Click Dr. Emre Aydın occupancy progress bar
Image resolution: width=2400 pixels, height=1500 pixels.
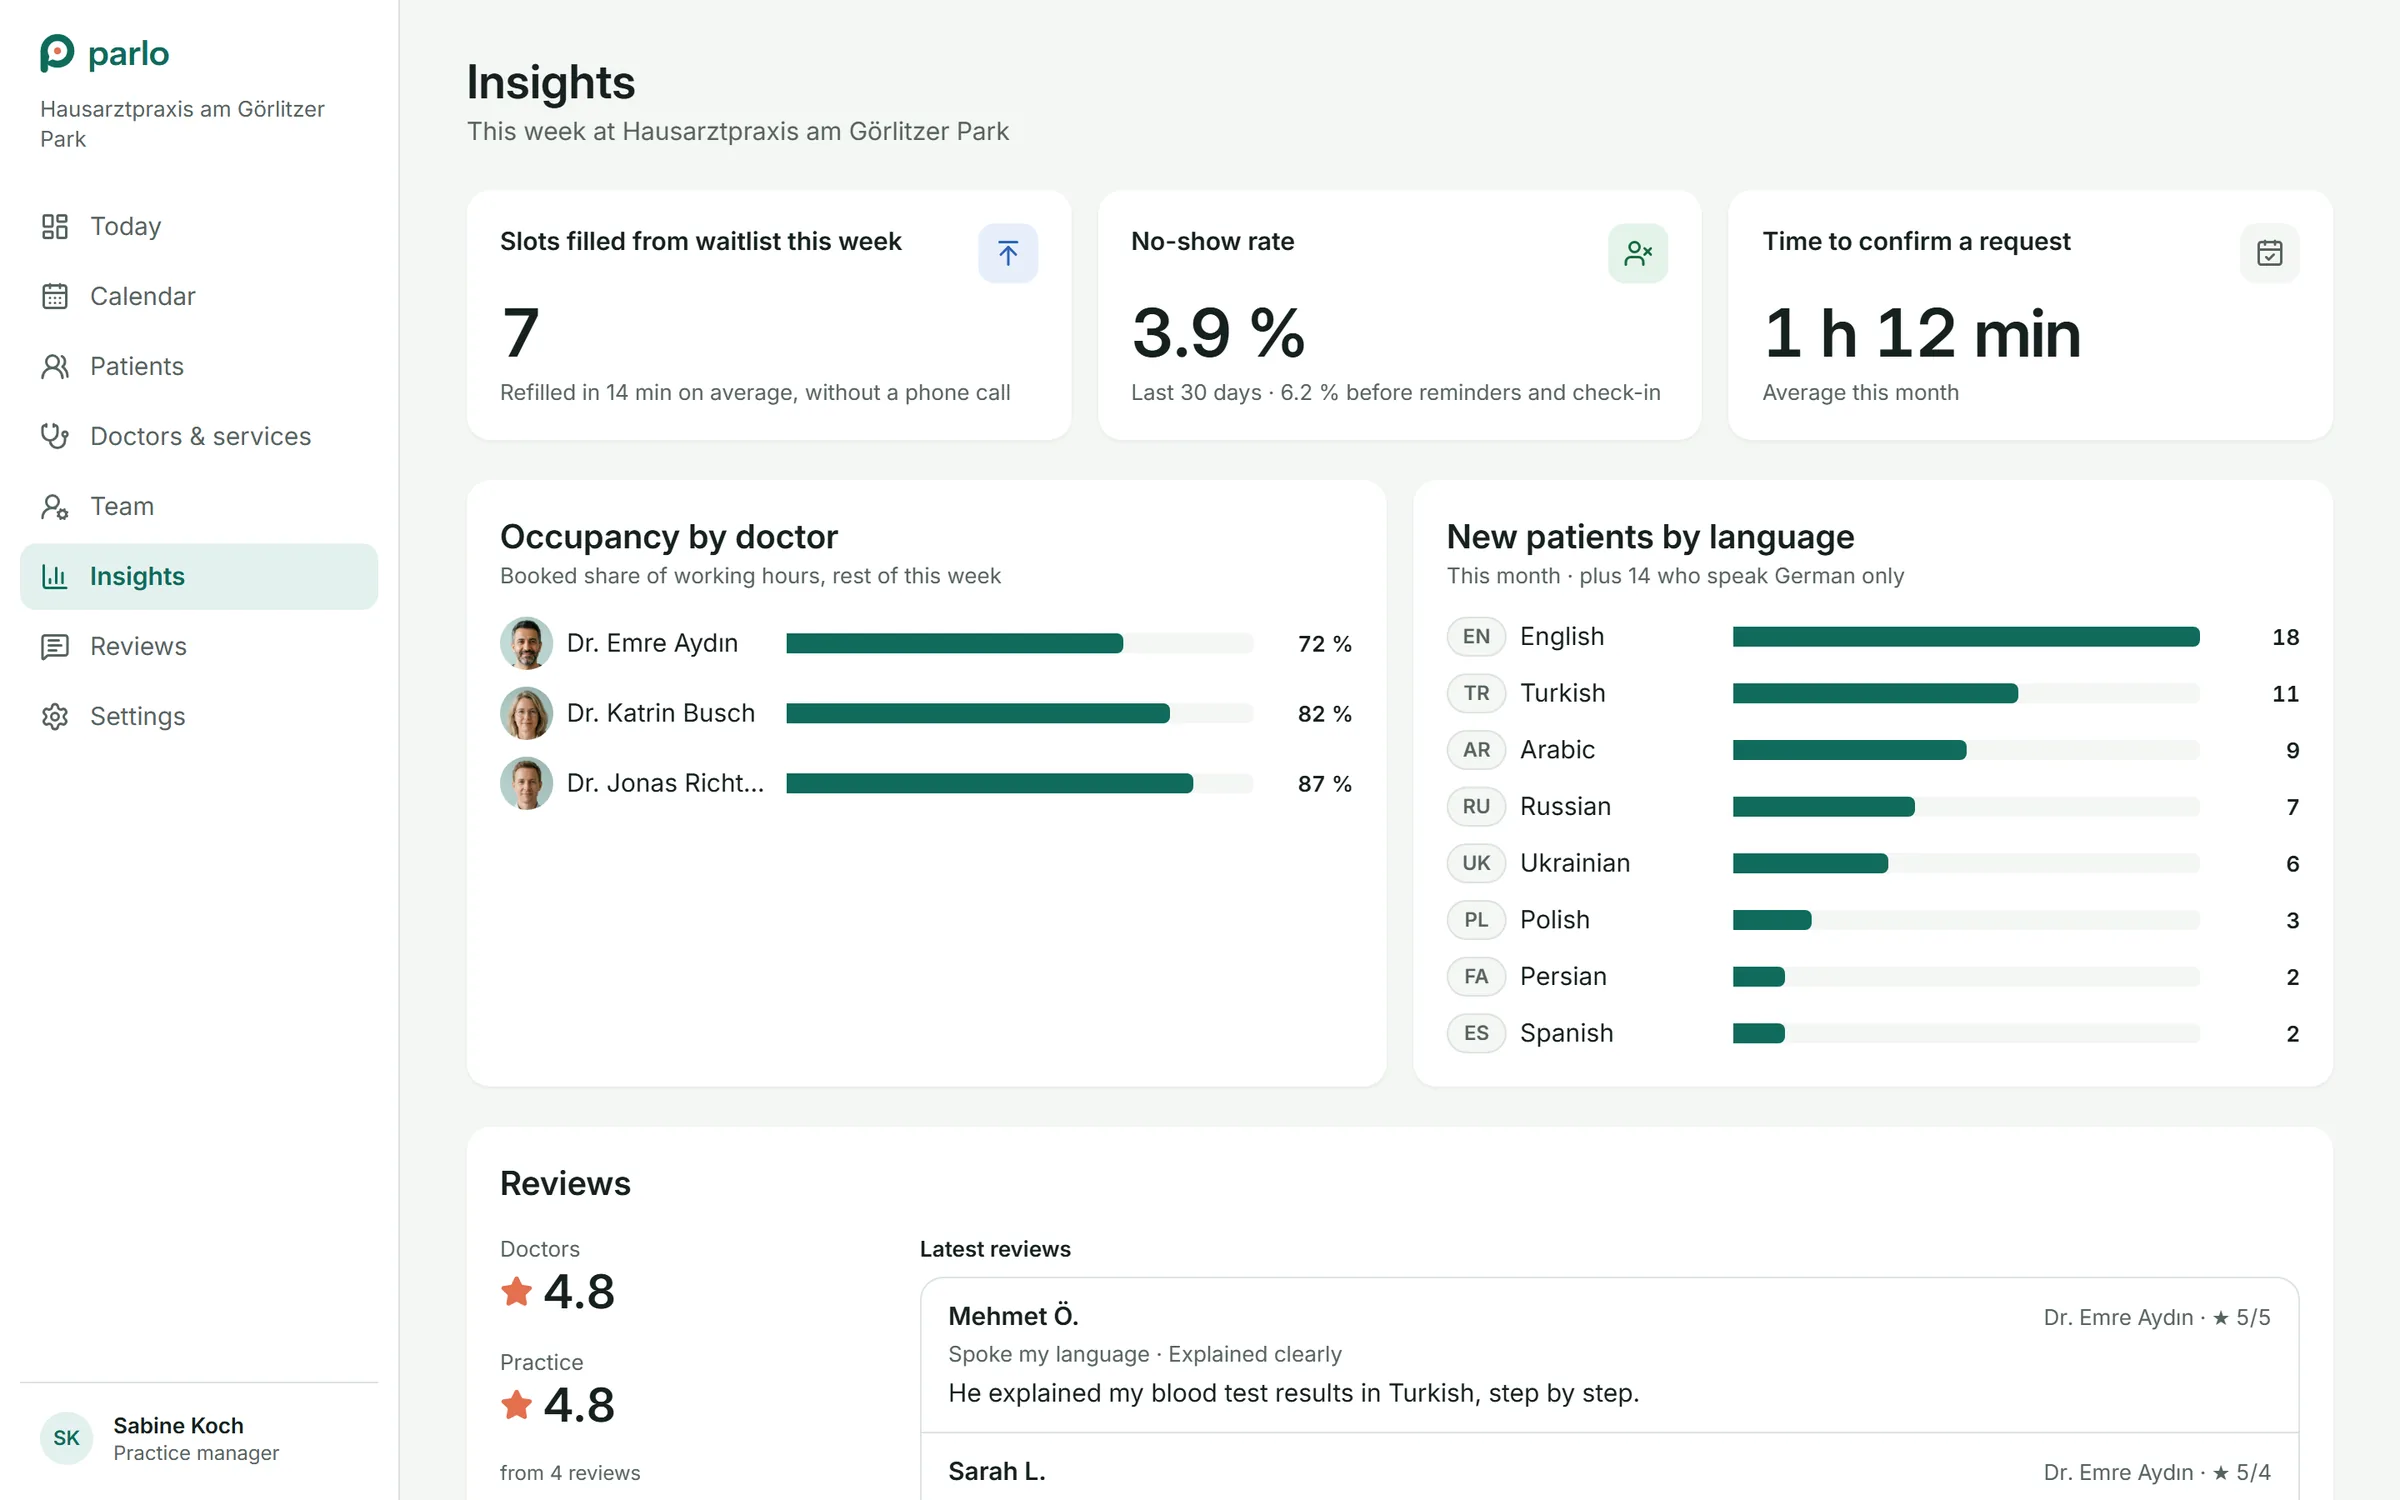pyautogui.click(x=1019, y=643)
